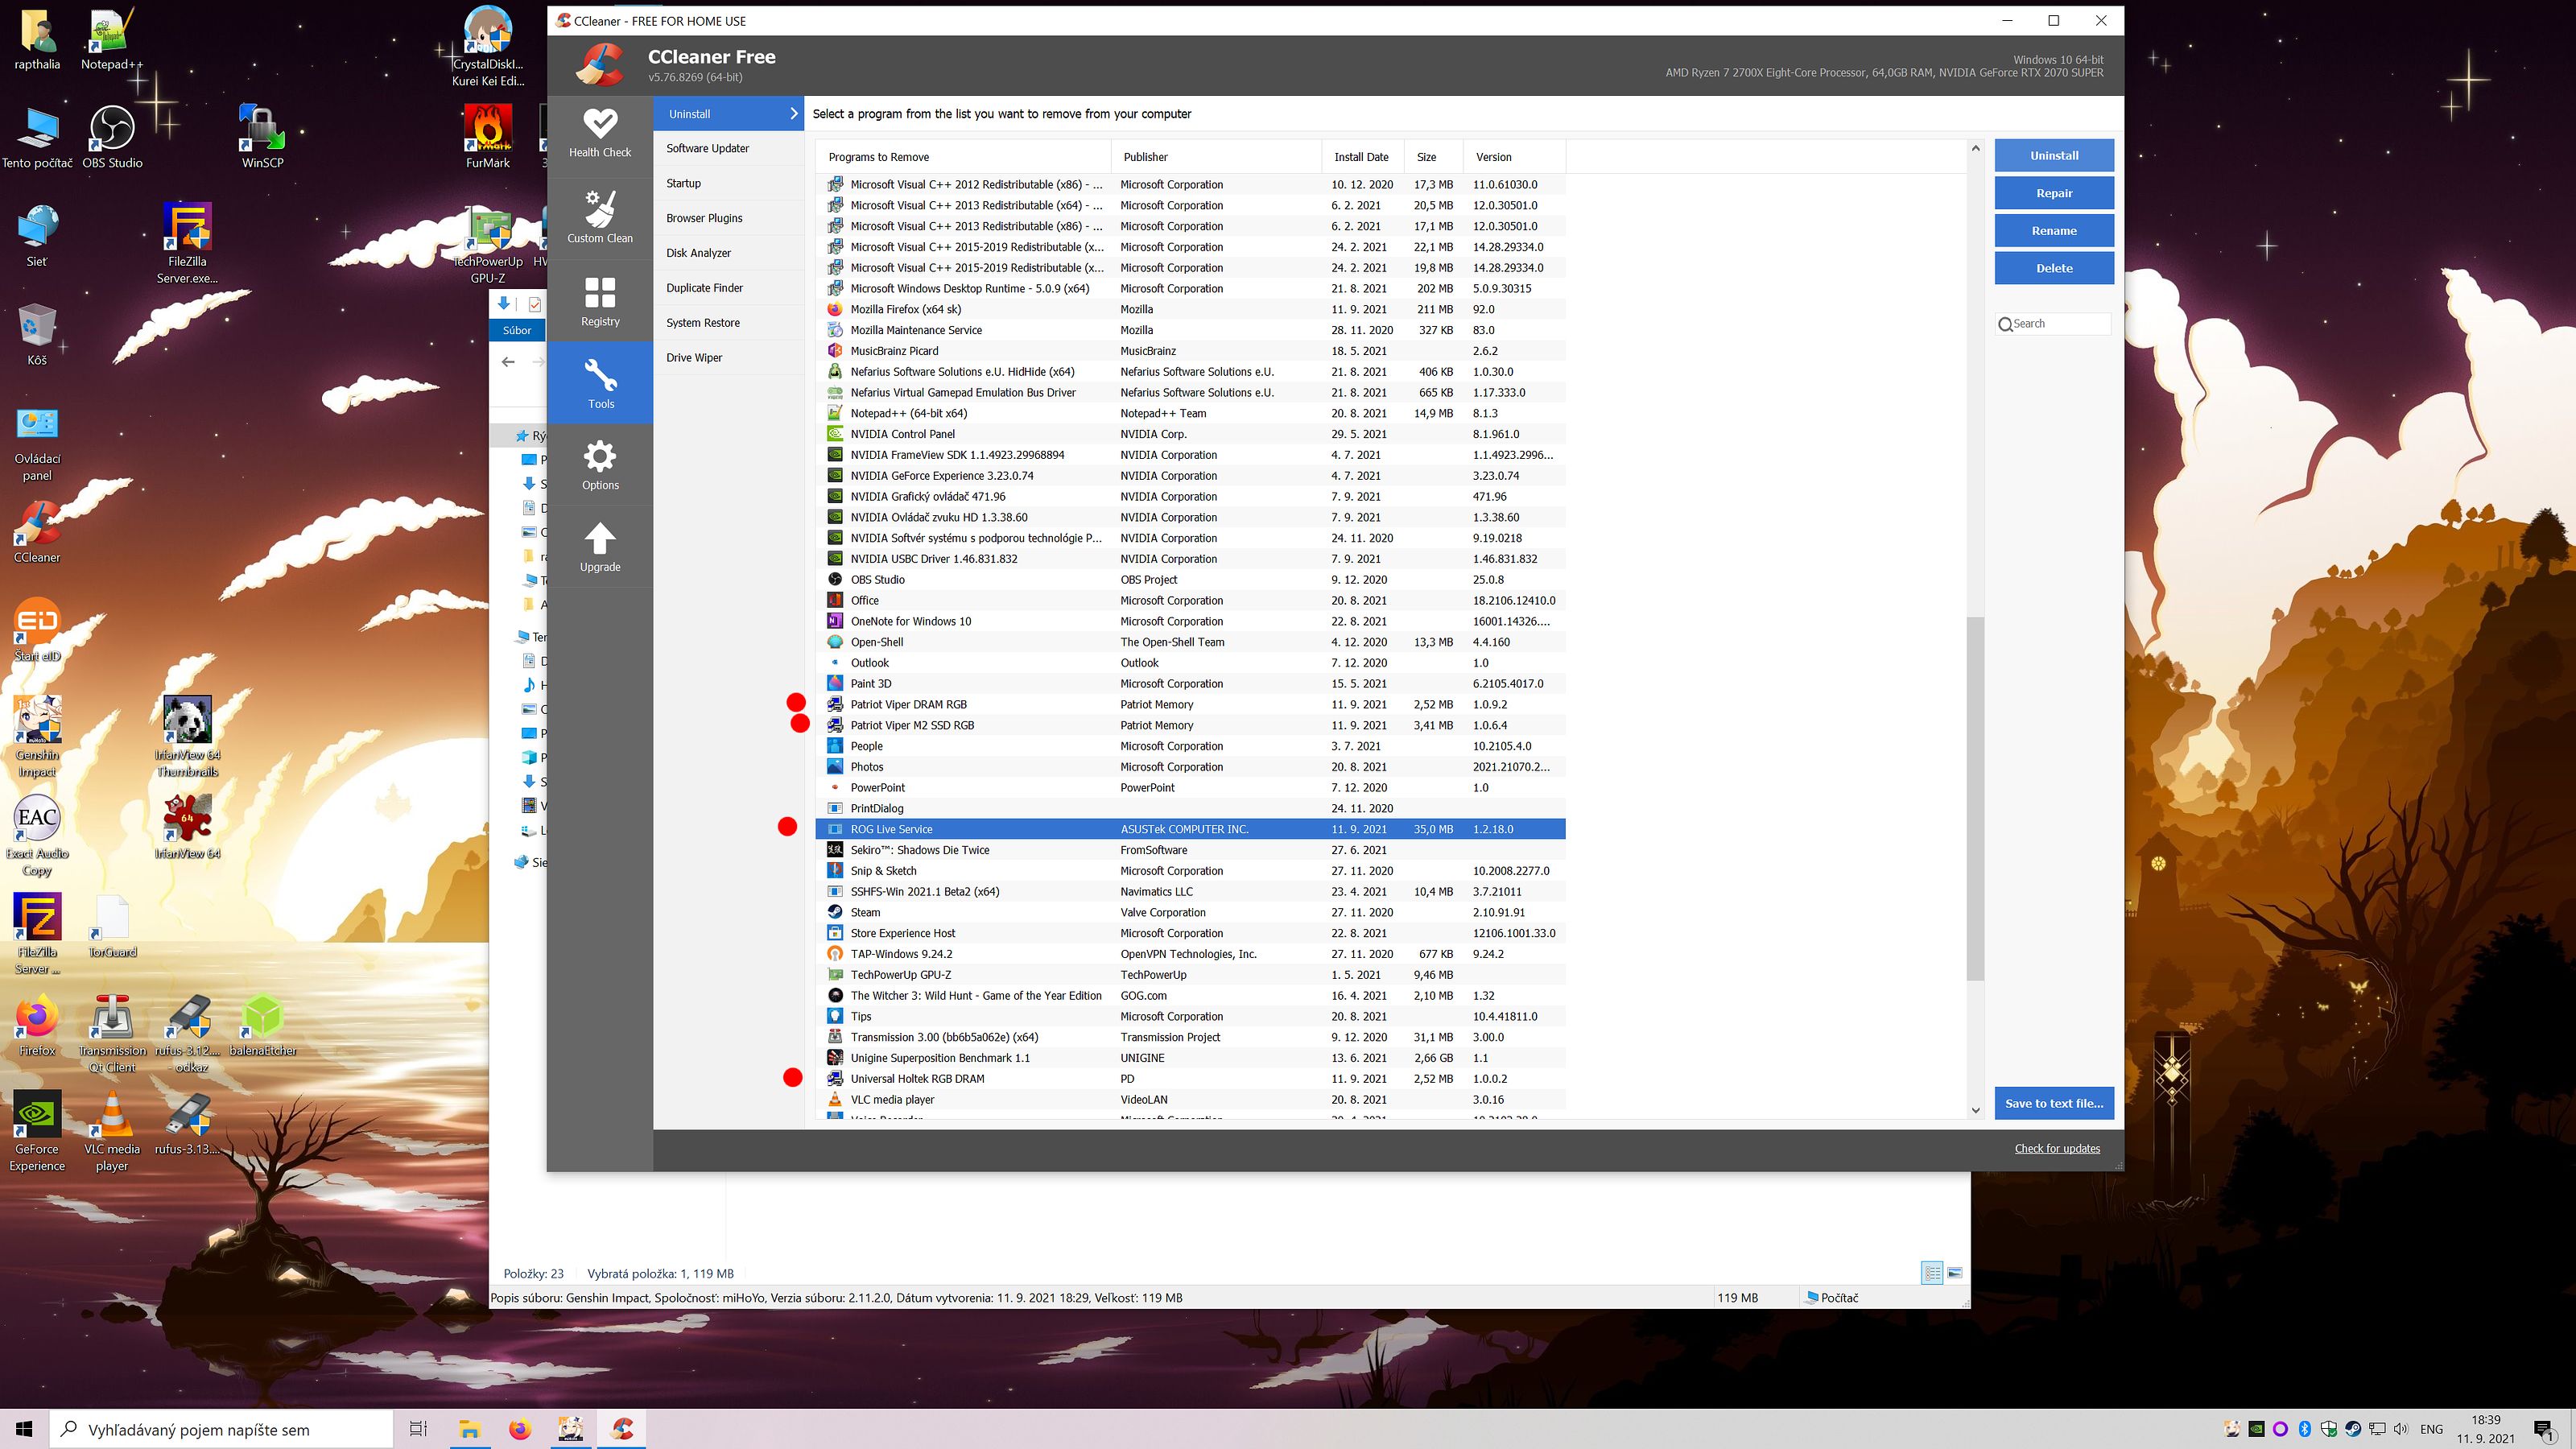Select NVIDIA Control Panel row
This screenshot has width=2576, height=1449.
click(x=1191, y=434)
